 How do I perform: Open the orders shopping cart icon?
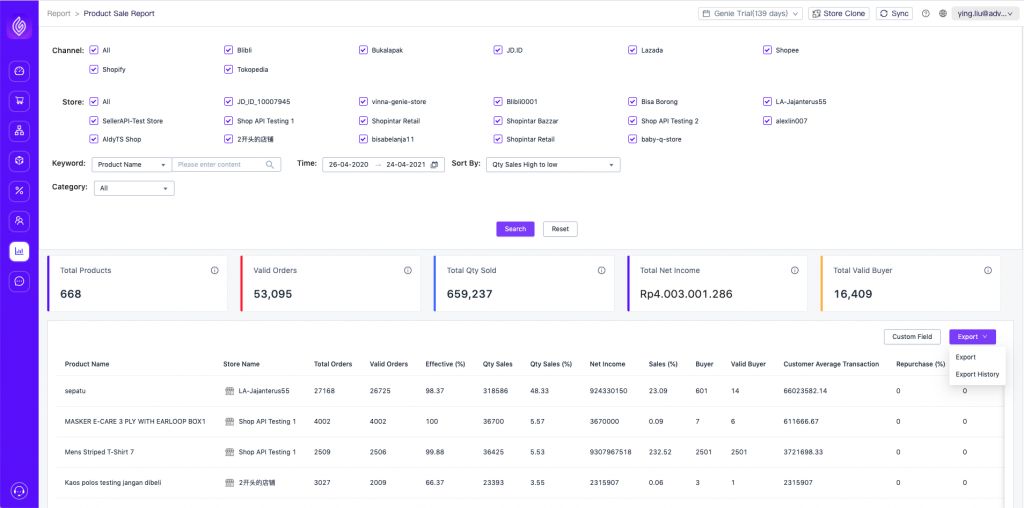point(19,101)
